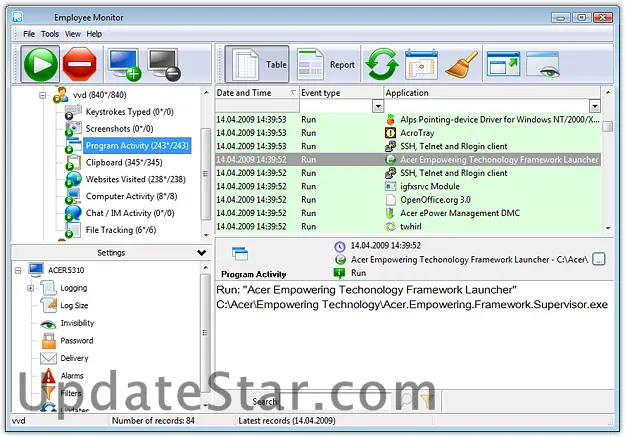Sort by Event type column header

(341, 93)
